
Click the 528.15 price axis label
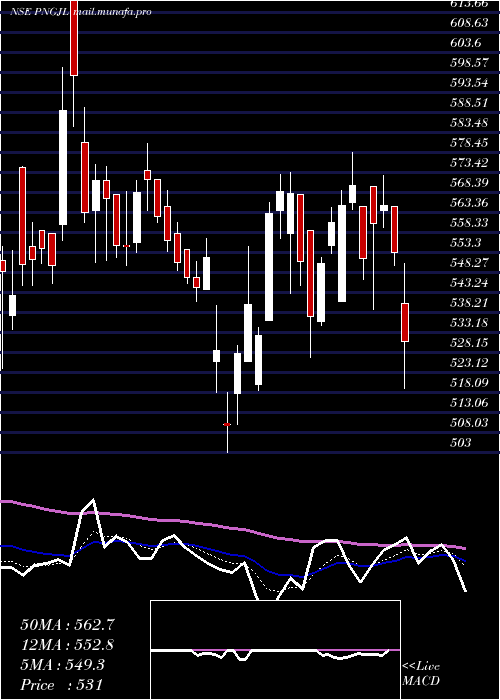(x=469, y=343)
